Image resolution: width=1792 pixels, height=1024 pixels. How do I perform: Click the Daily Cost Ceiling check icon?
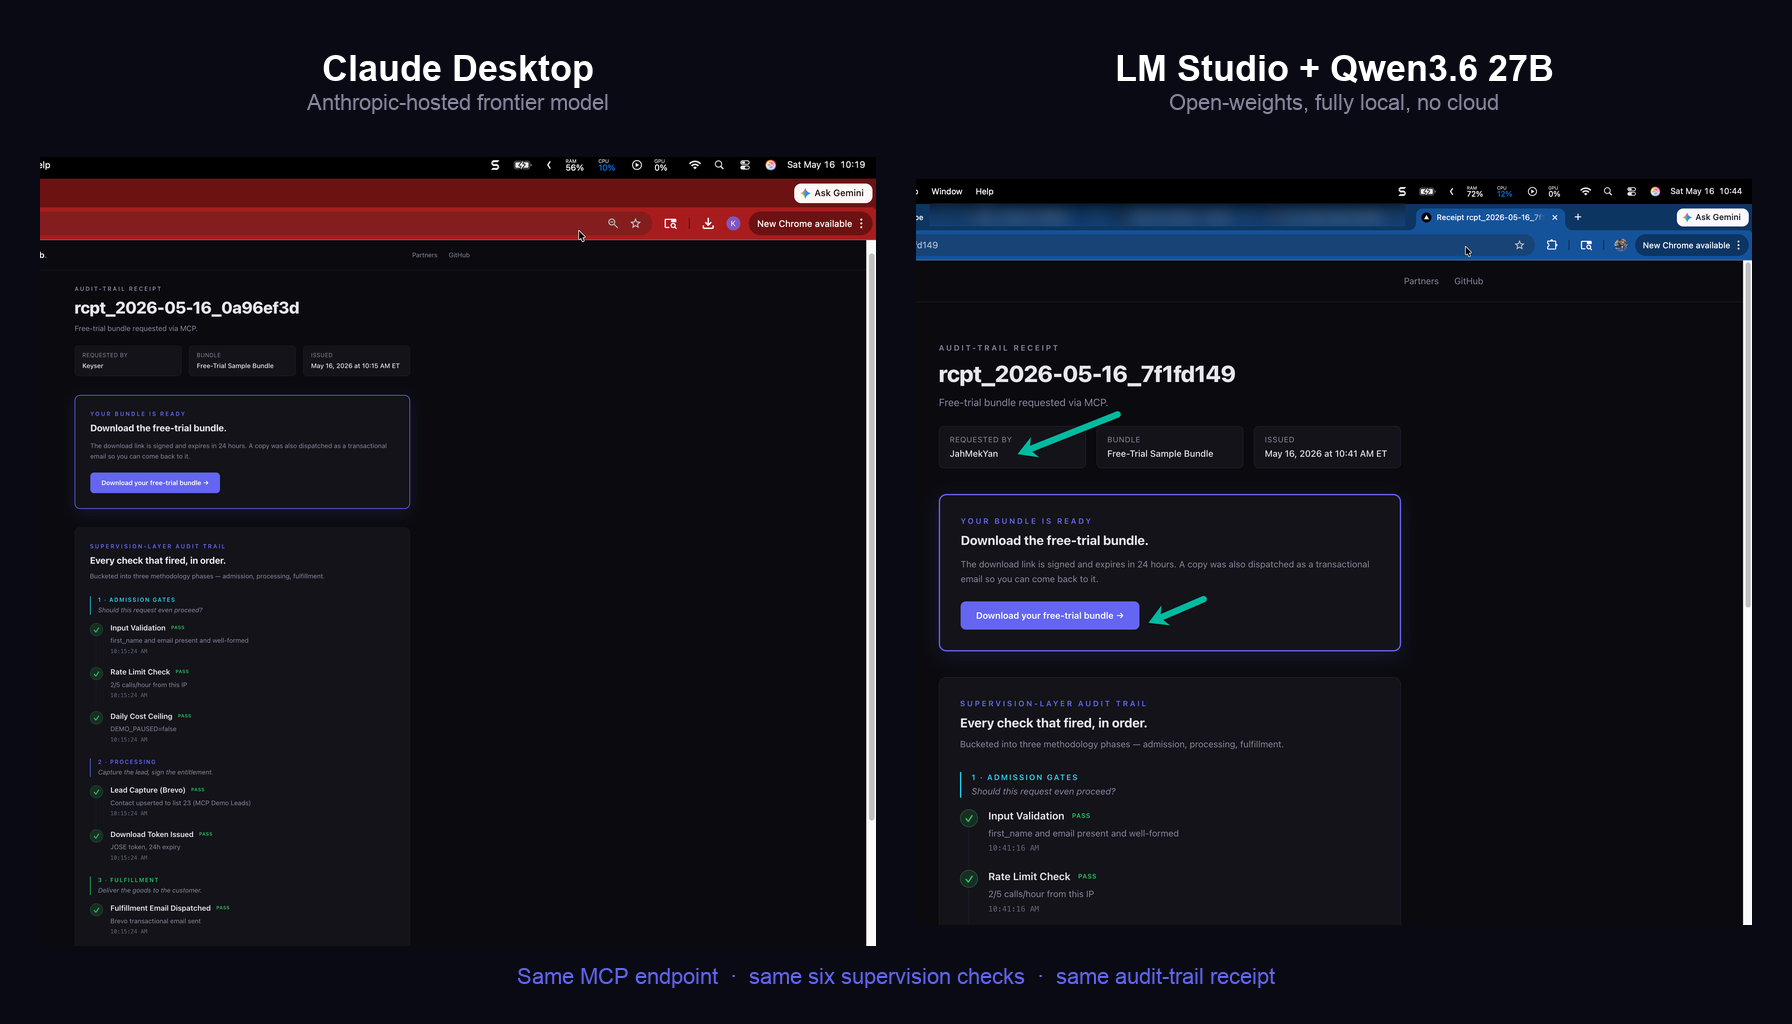point(96,718)
